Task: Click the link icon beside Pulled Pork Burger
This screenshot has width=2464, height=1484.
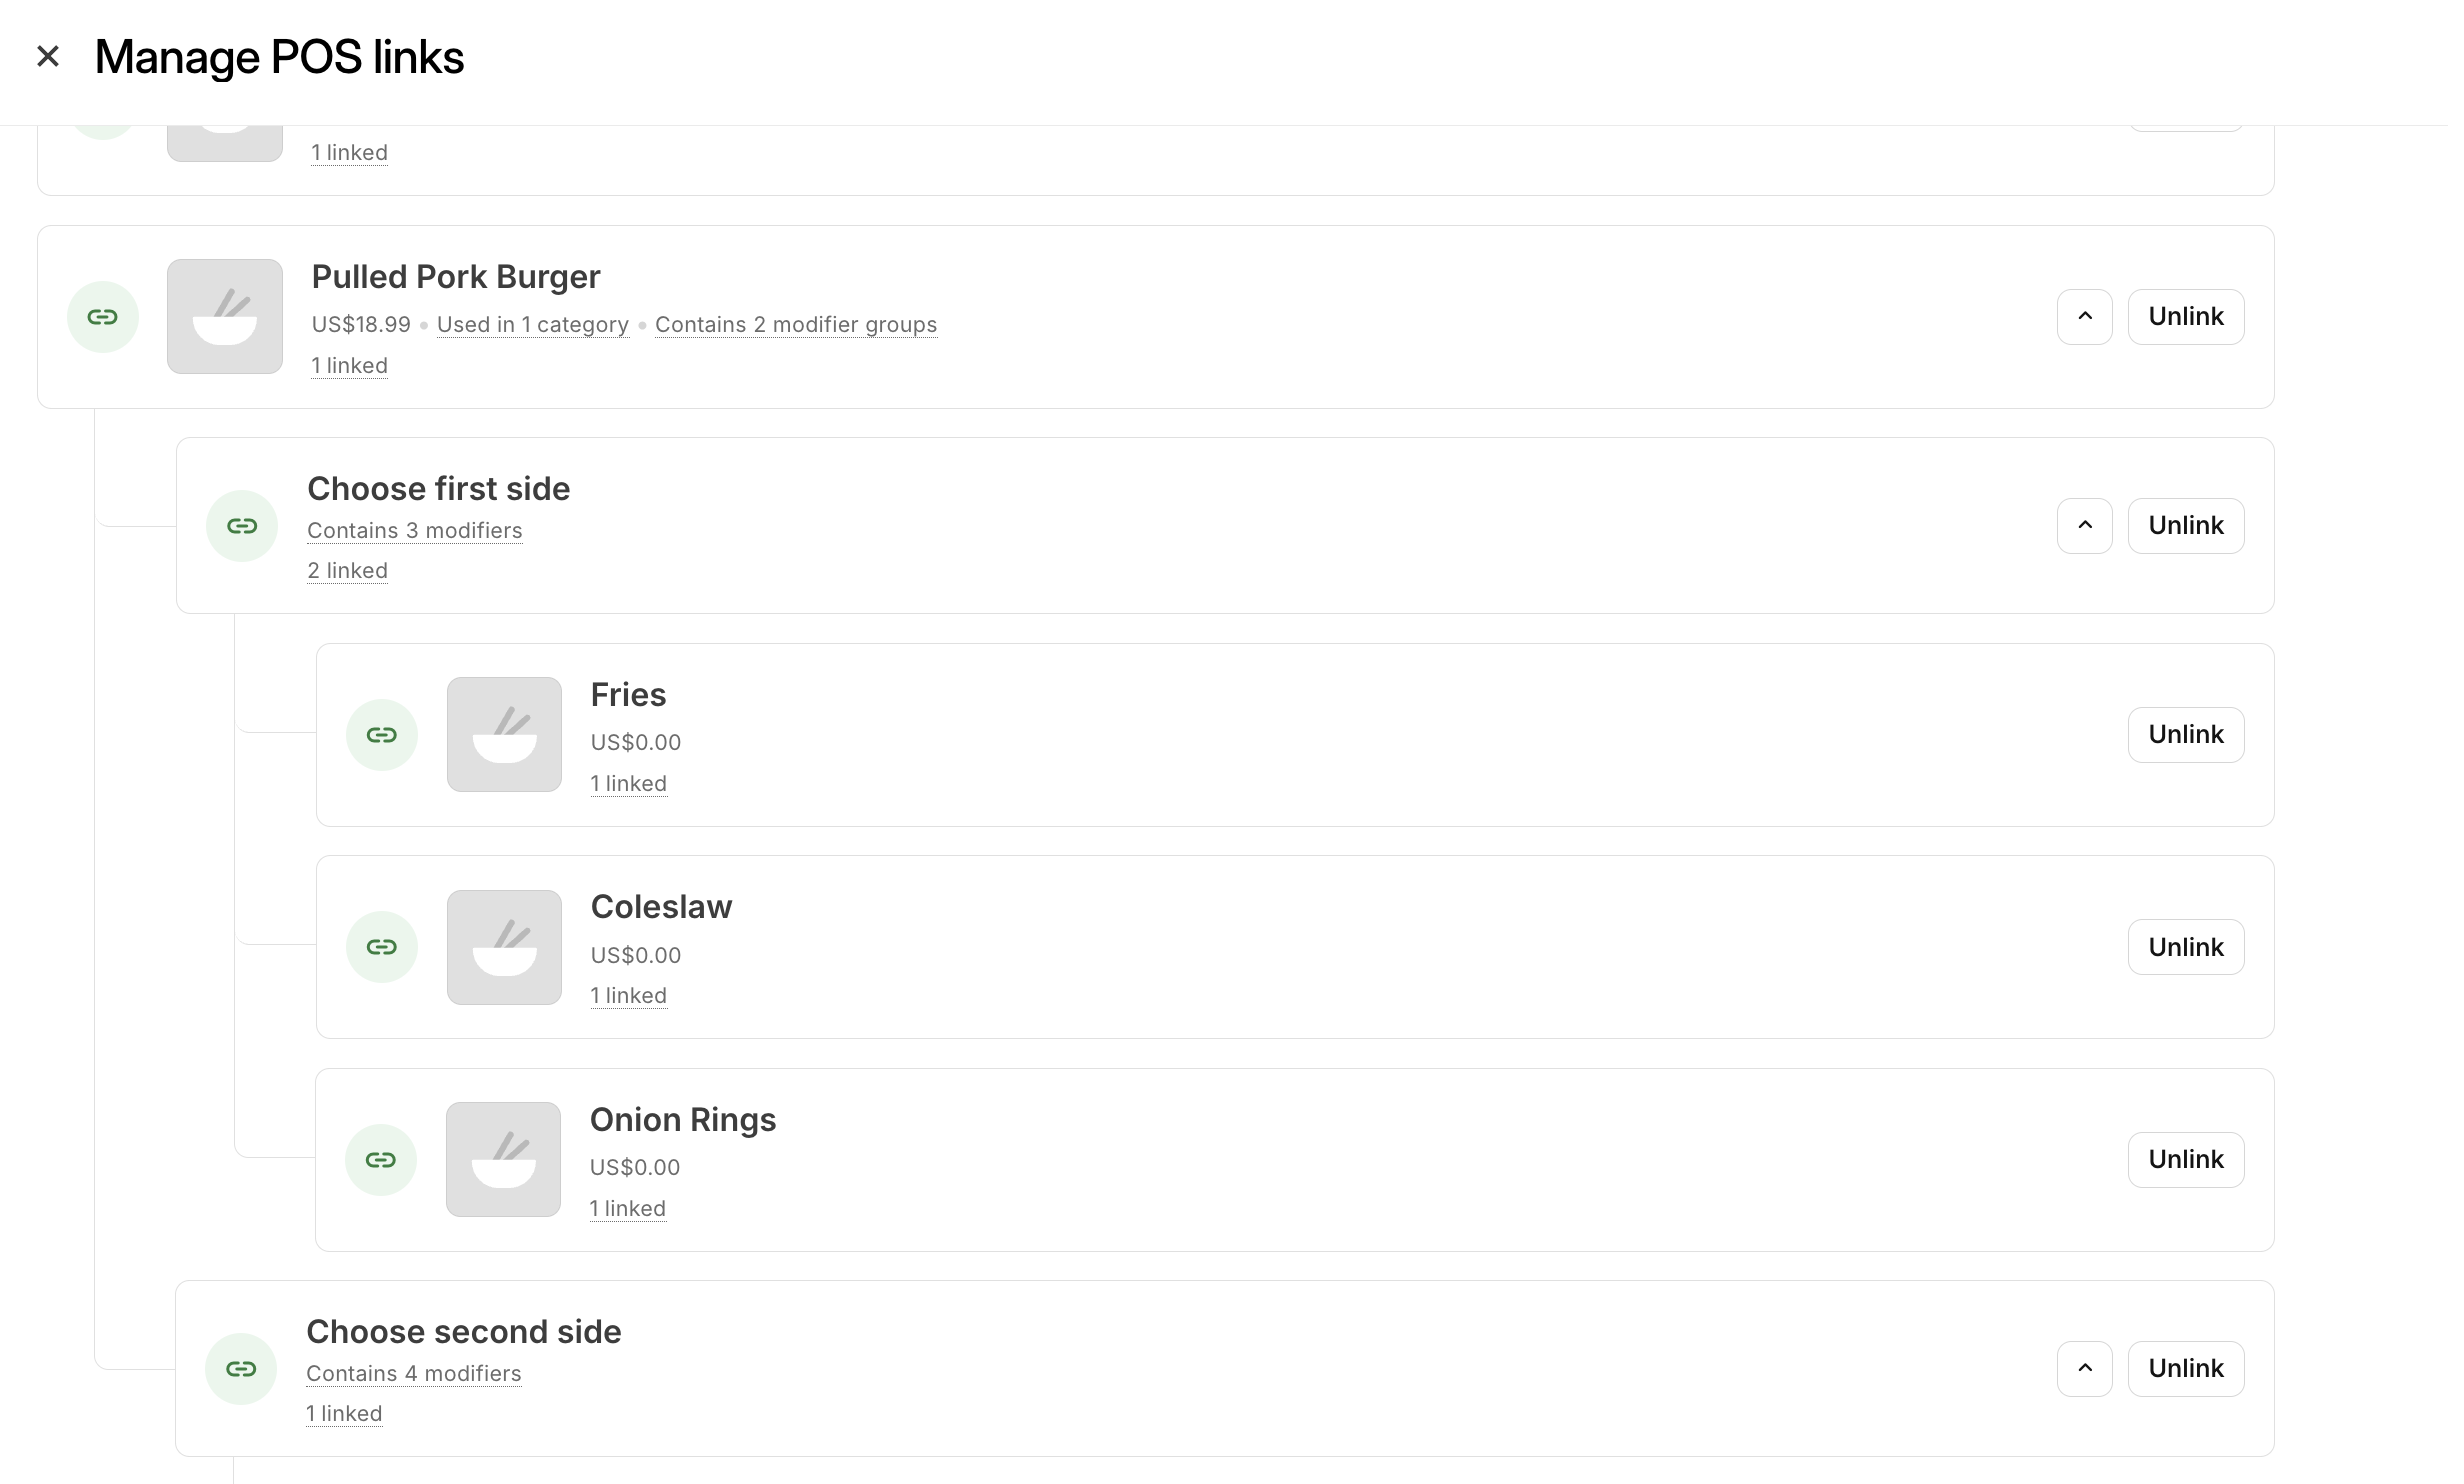Action: click(x=102, y=317)
